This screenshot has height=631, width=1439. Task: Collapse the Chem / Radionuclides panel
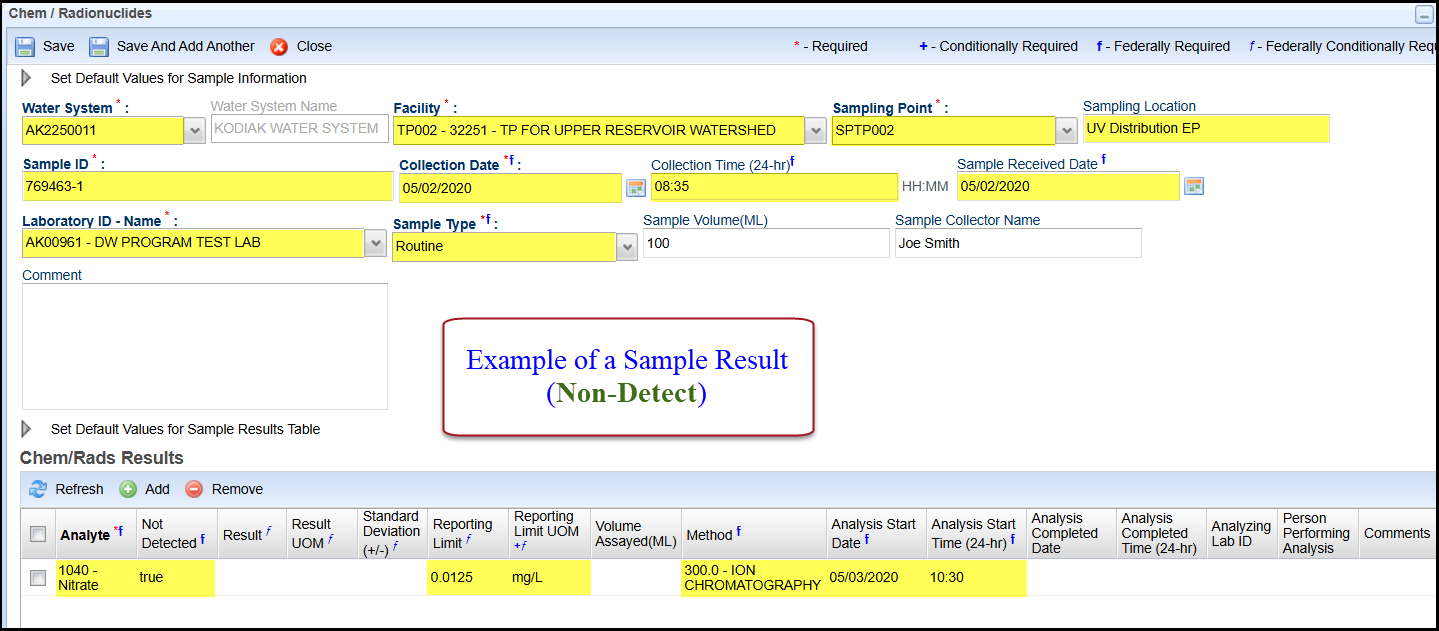coord(1423,14)
